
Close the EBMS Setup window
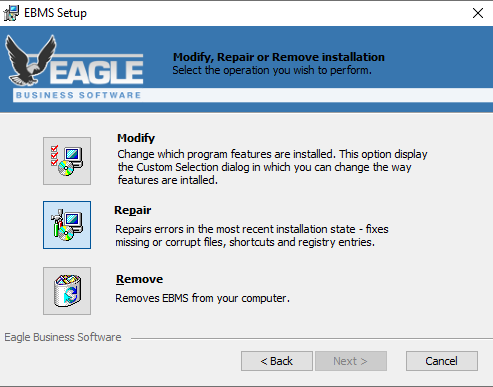[x=478, y=13]
